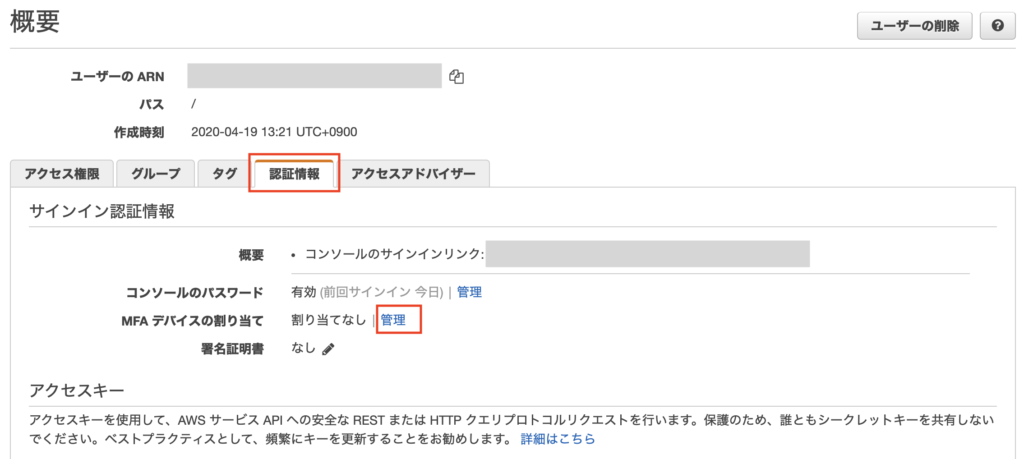Click the アクセスキー section heading
This screenshot has width=1024, height=459.
coord(76,390)
